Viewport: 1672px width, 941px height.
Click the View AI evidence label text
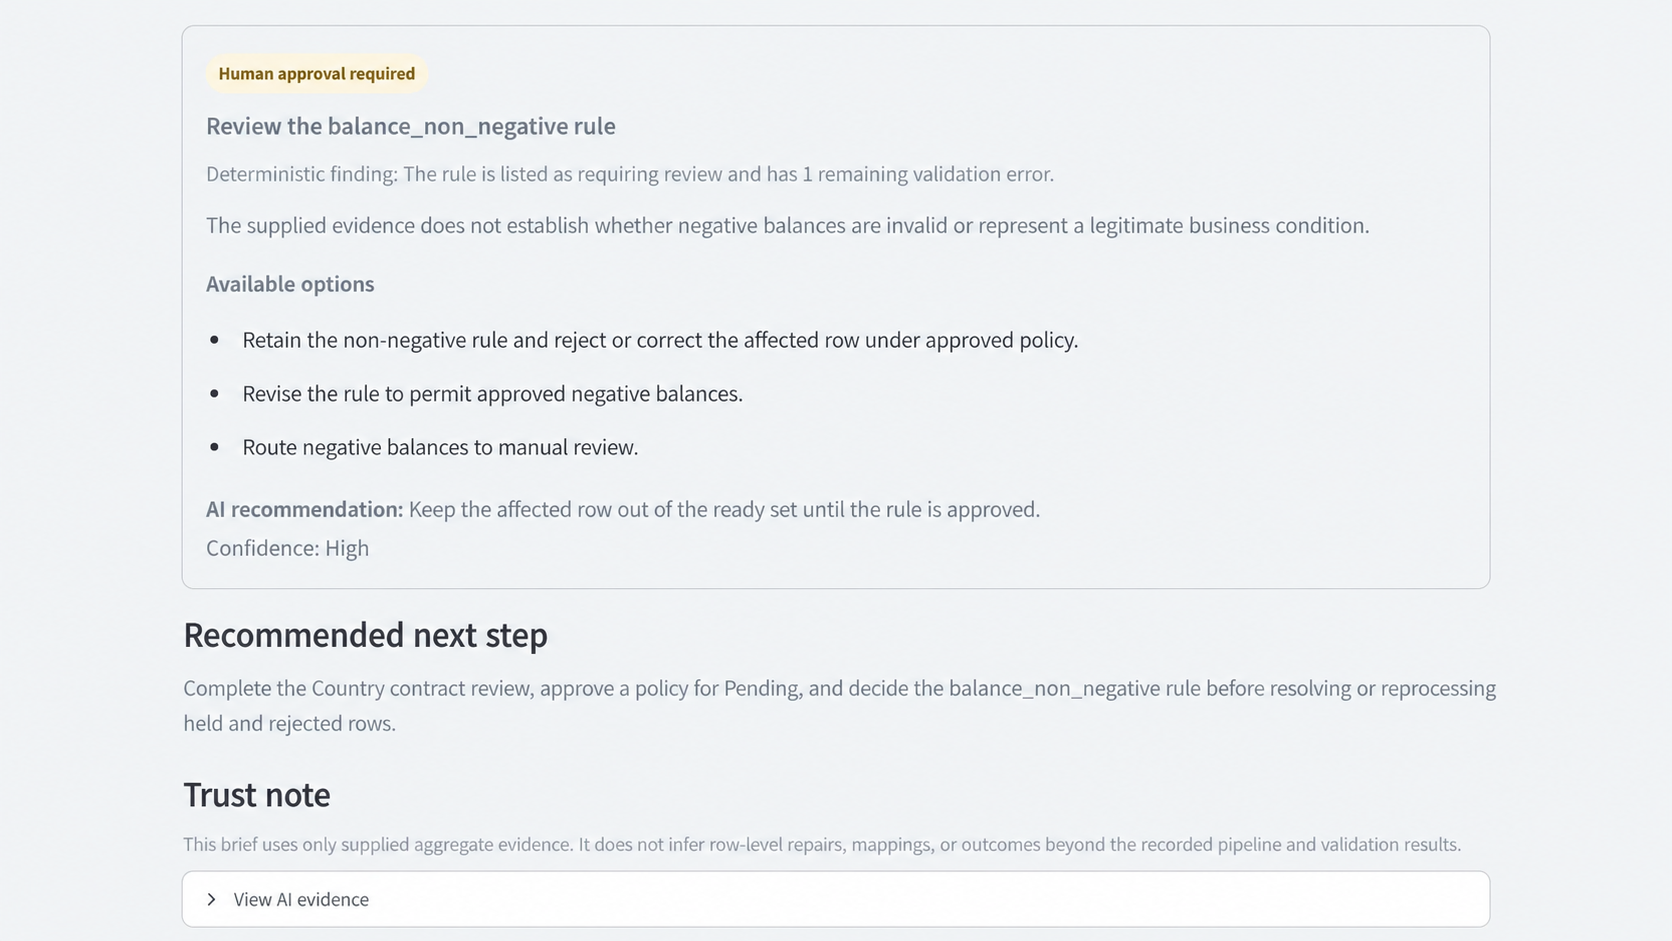[x=301, y=899]
